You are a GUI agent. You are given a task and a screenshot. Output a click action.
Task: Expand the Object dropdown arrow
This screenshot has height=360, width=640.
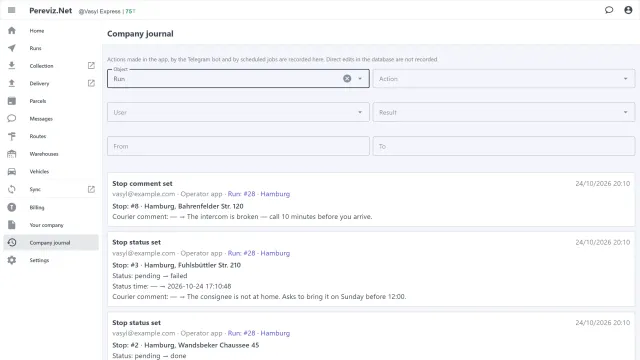pyautogui.click(x=360, y=78)
